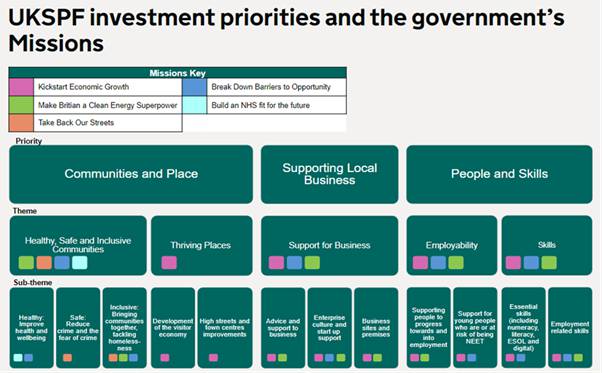
Task: Select the 'Kickstart Economic Growth' key label
Action: click(x=83, y=87)
